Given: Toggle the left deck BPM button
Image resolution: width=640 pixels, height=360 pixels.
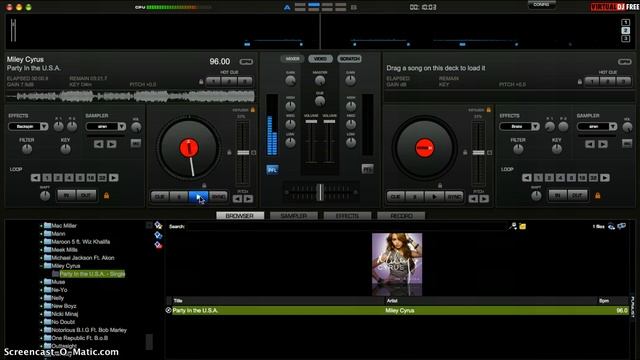Looking at the screenshot, I should (246, 62).
